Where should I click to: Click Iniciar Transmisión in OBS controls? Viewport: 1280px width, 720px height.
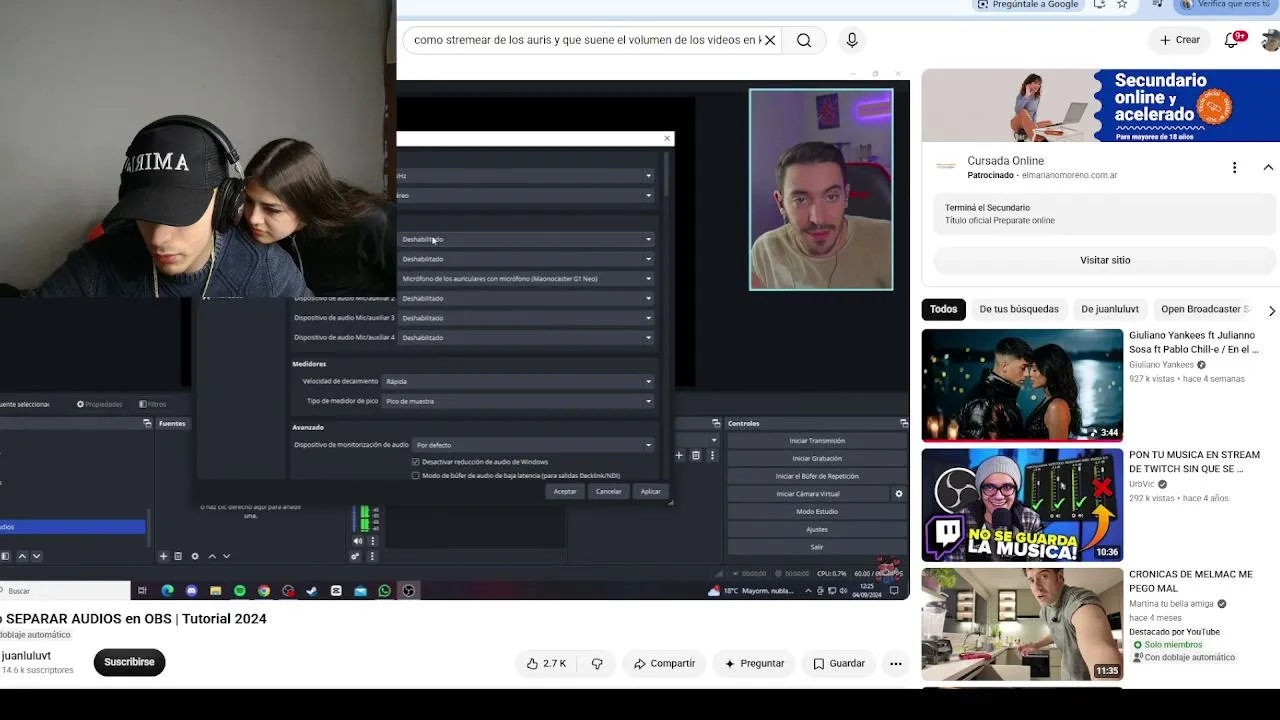coord(817,441)
